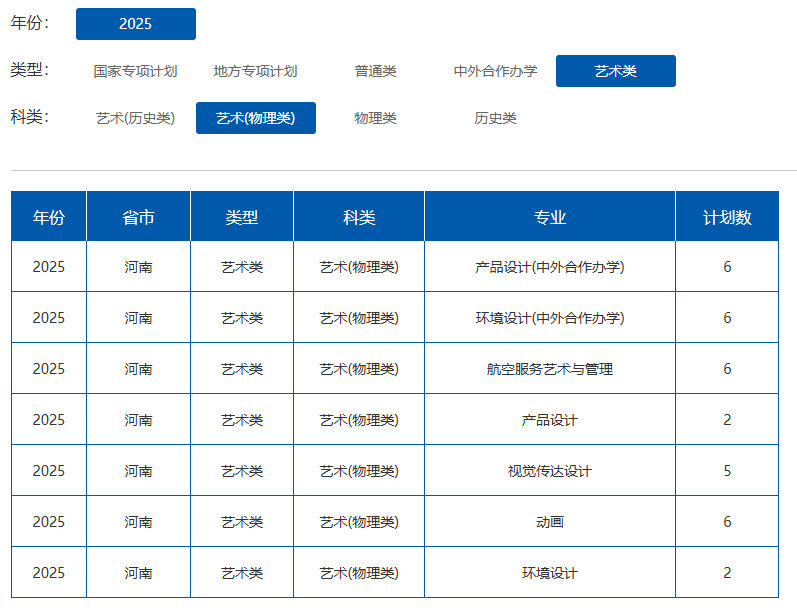797x610 pixels.
Task: Click 艺术(物理类) cell in the 航空服务艺术与管理 row
Action: [359, 369]
